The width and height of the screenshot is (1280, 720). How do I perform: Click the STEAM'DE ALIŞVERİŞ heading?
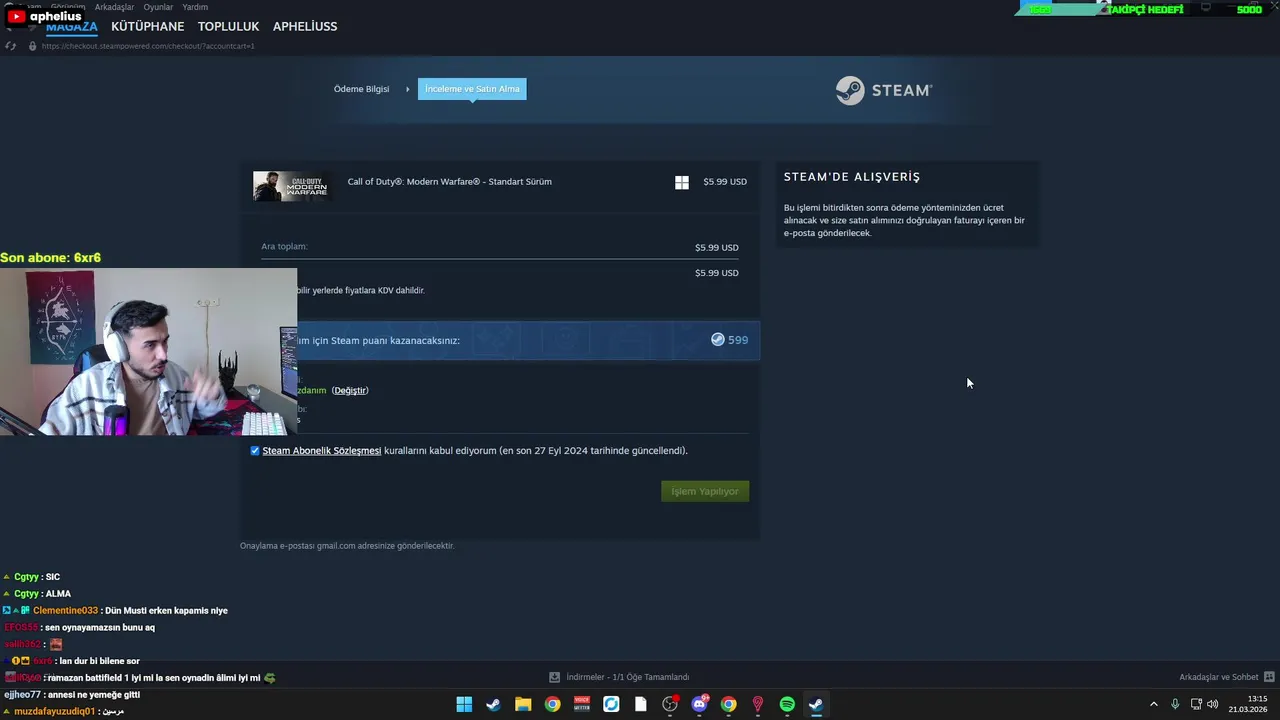coord(852,177)
